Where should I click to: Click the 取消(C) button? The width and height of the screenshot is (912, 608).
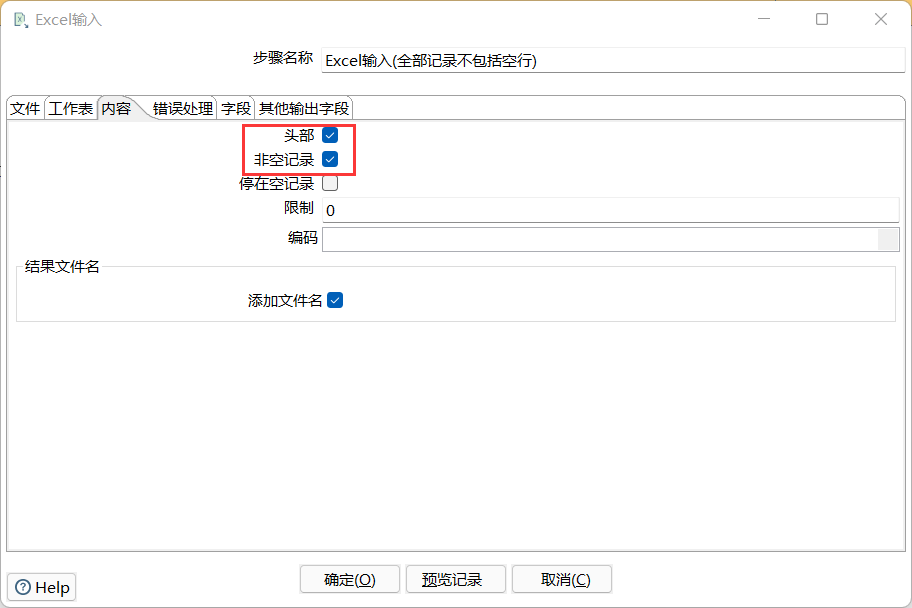point(561,578)
